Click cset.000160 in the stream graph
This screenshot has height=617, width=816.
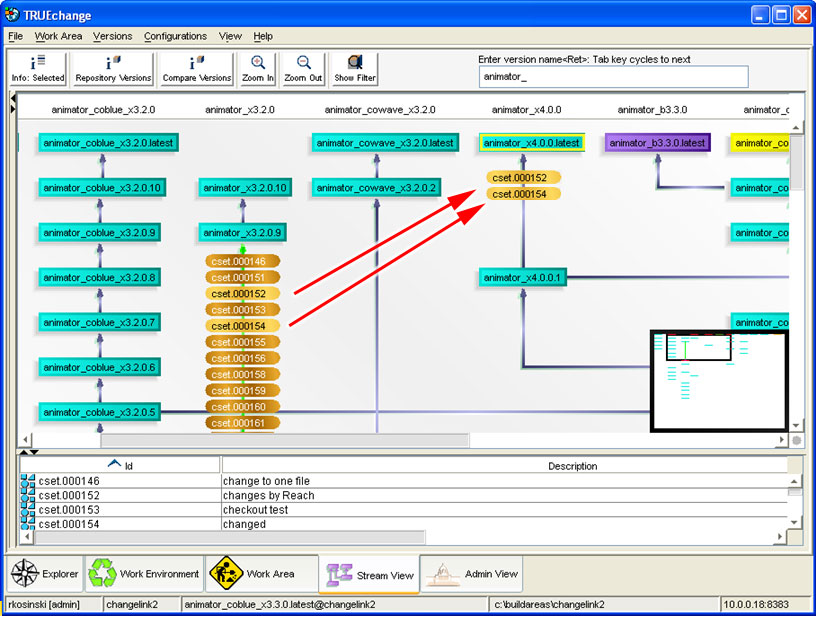coord(243,406)
